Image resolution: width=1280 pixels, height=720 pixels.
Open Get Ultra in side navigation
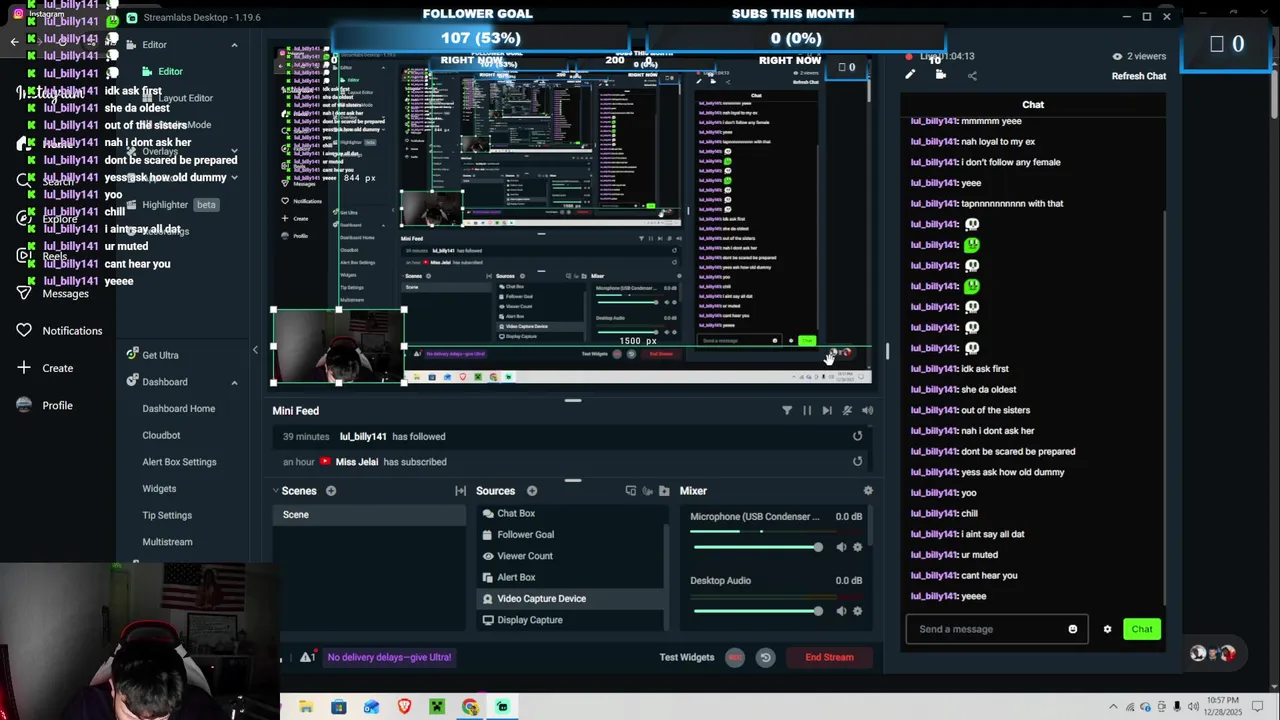tap(160, 355)
